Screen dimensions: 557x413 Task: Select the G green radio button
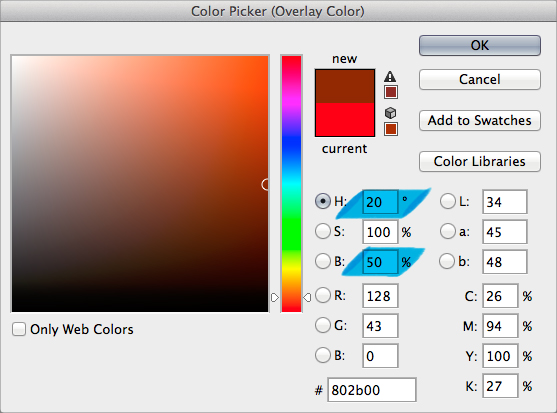(x=323, y=325)
